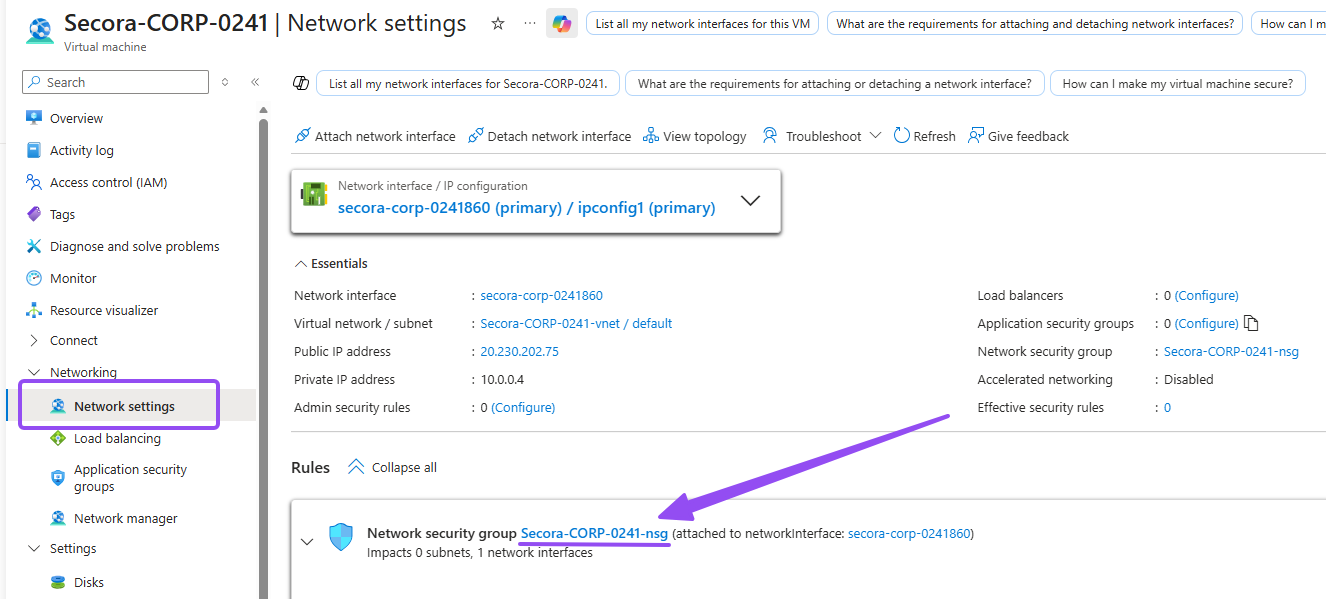Screen dimensions: 1326x599
Task: Collapse the sidebar with the double-arrow button
Action: [255, 82]
